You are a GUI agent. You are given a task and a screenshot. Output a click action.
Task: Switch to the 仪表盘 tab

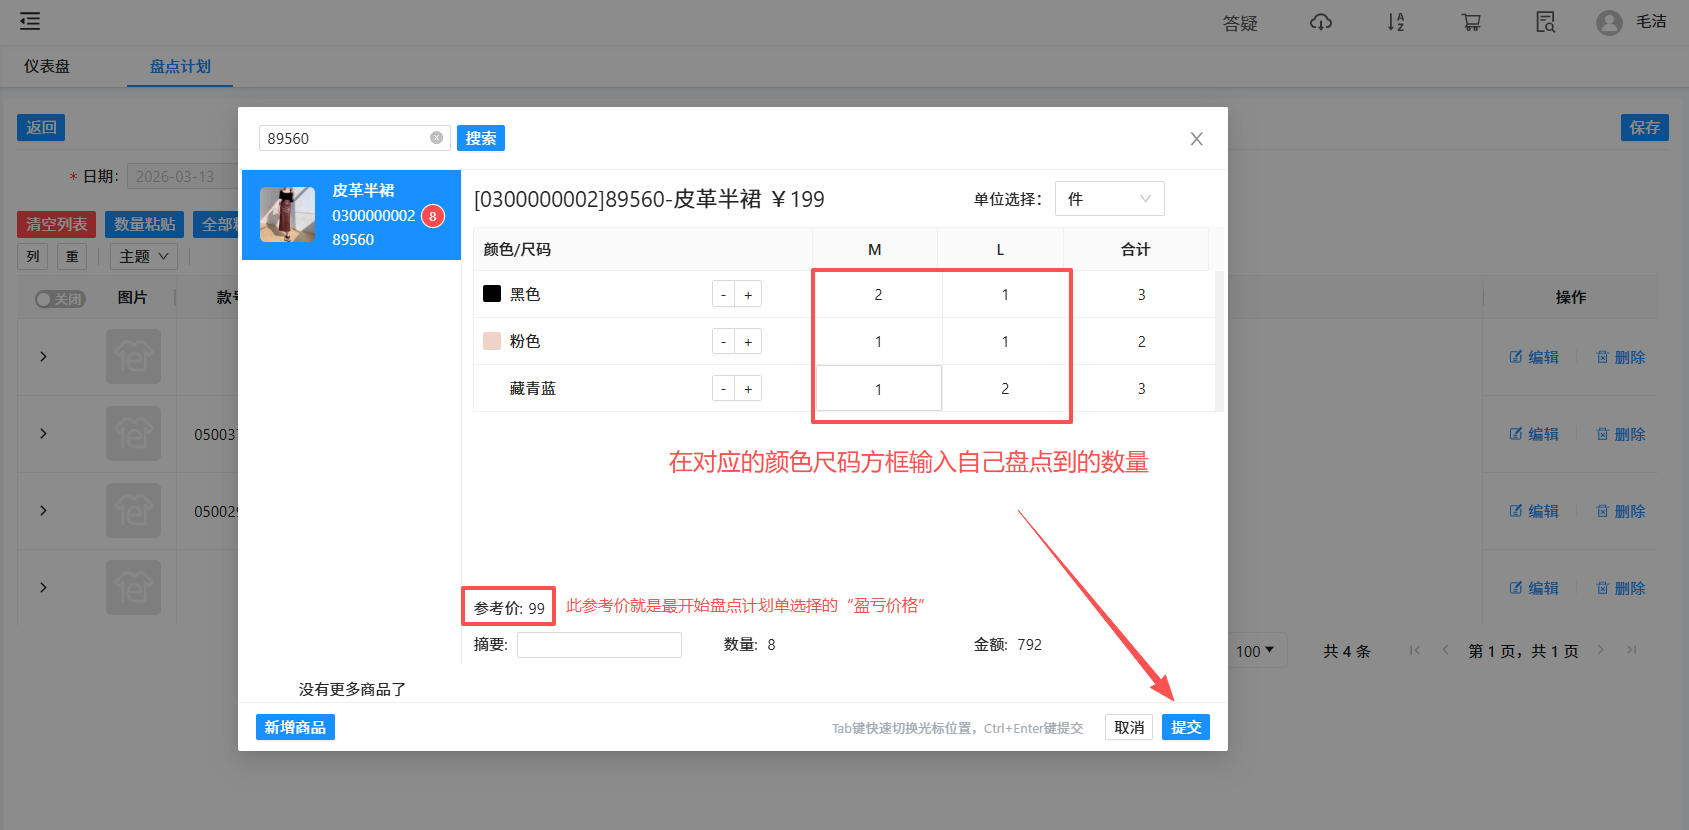coord(47,66)
